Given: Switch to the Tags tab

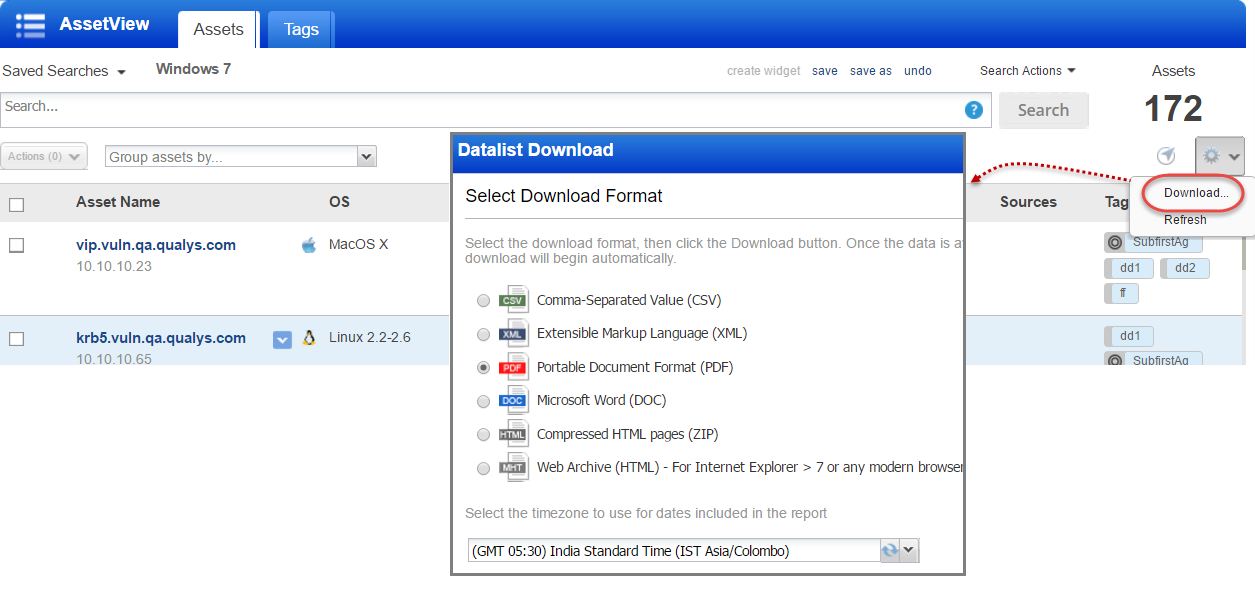Looking at the screenshot, I should [x=301, y=29].
